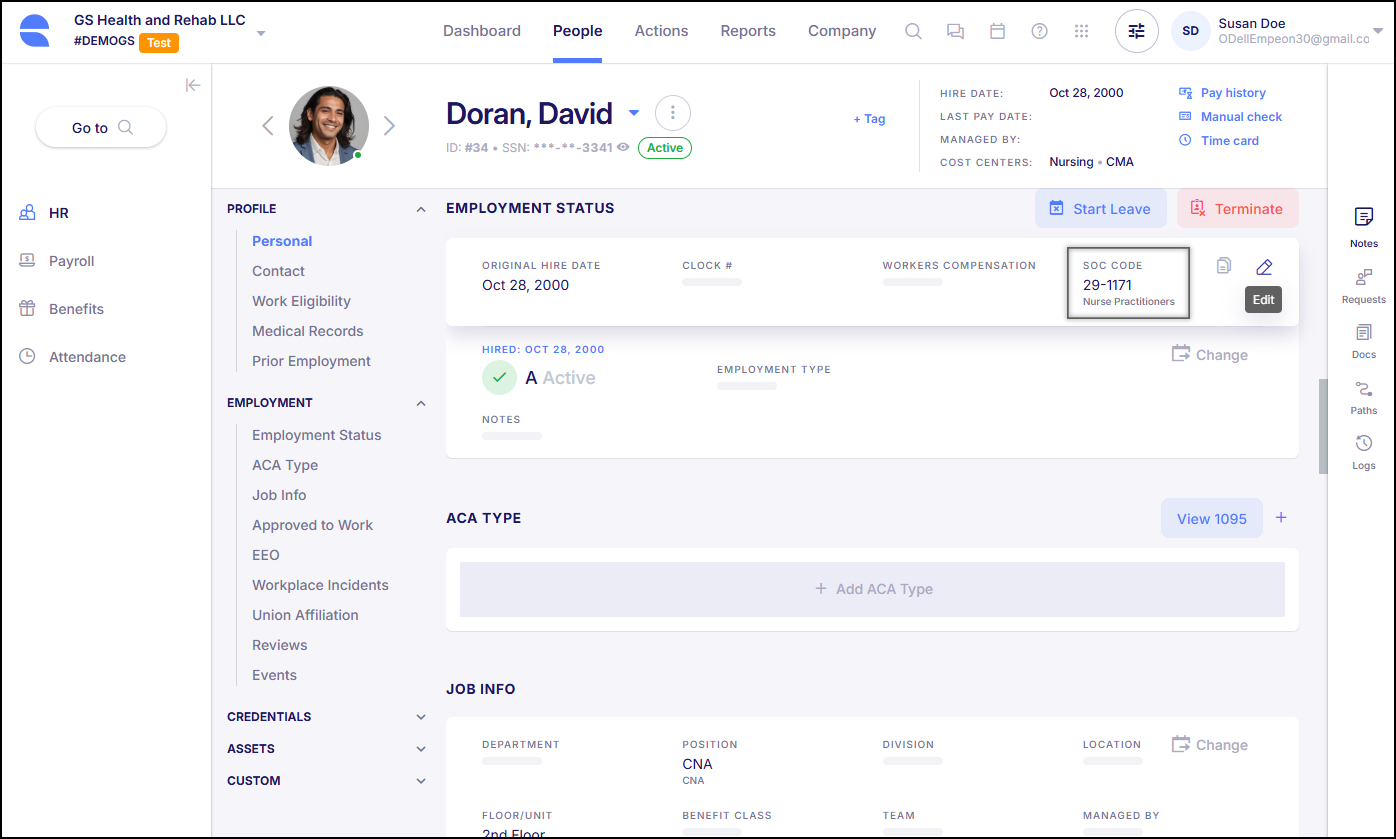Screen dimensions: 1396x839
Task: Open the settings sliders button in header
Action: 1136,31
